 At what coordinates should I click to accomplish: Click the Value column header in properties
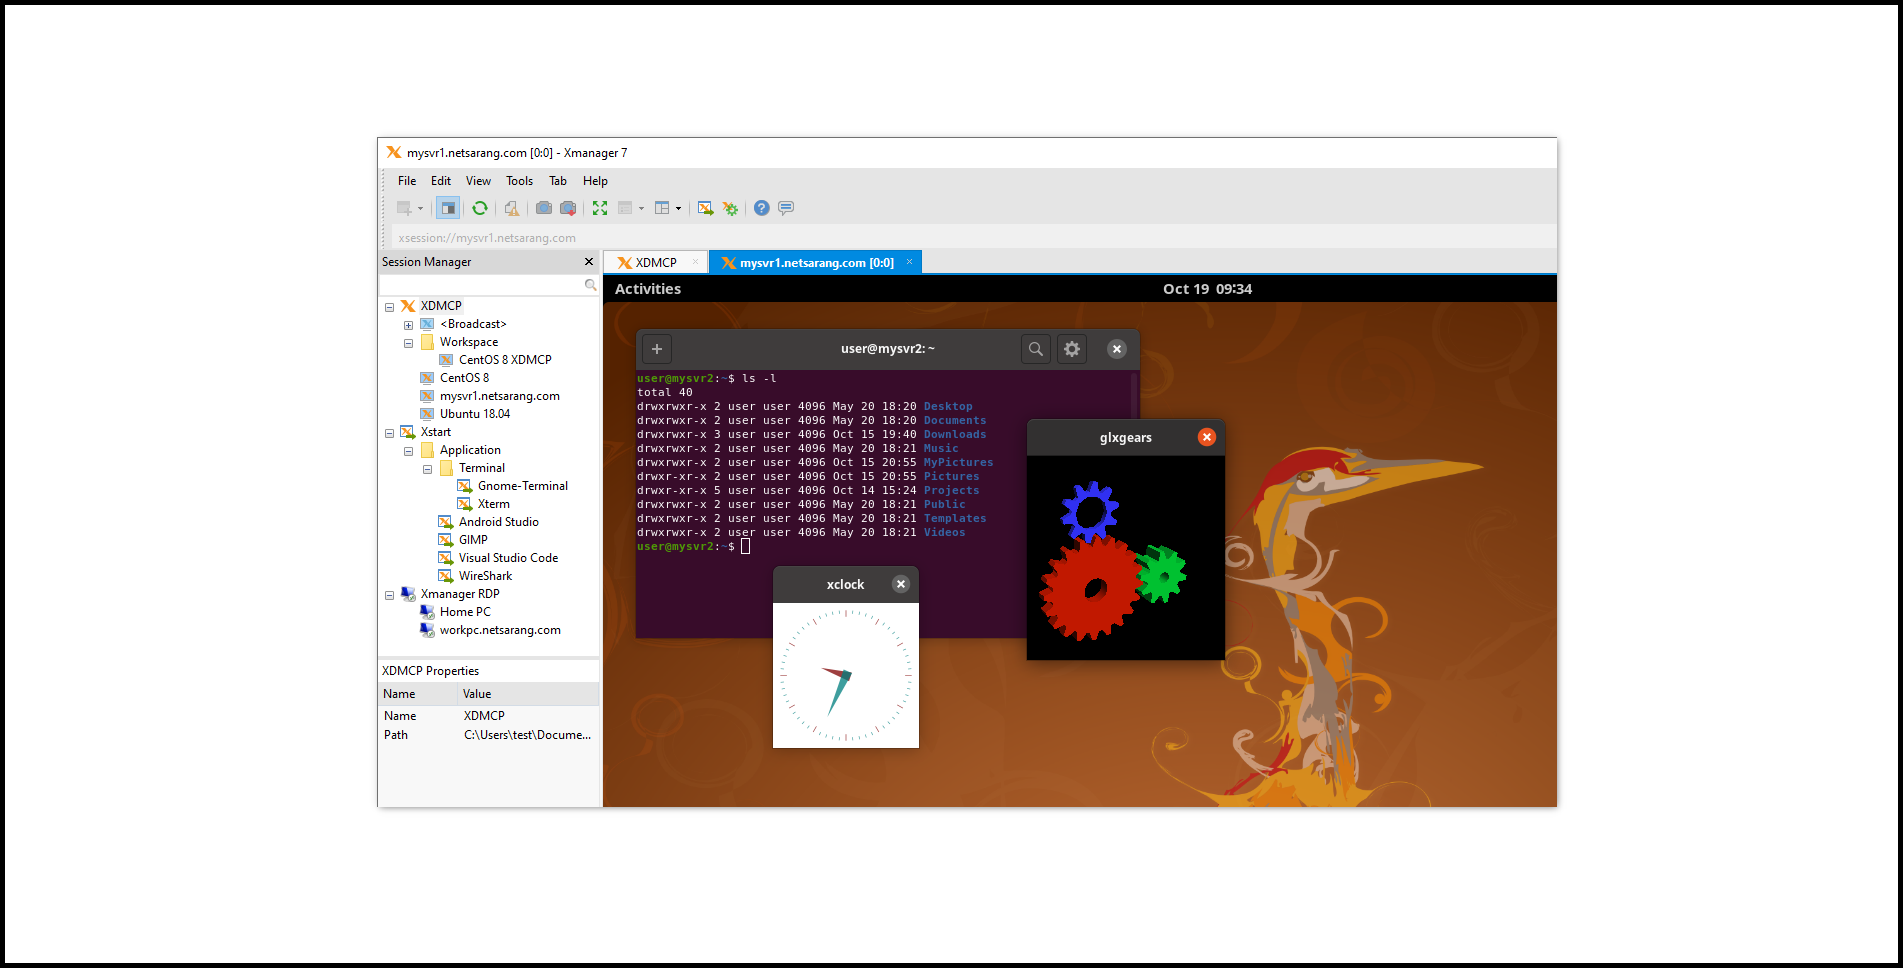click(528, 694)
